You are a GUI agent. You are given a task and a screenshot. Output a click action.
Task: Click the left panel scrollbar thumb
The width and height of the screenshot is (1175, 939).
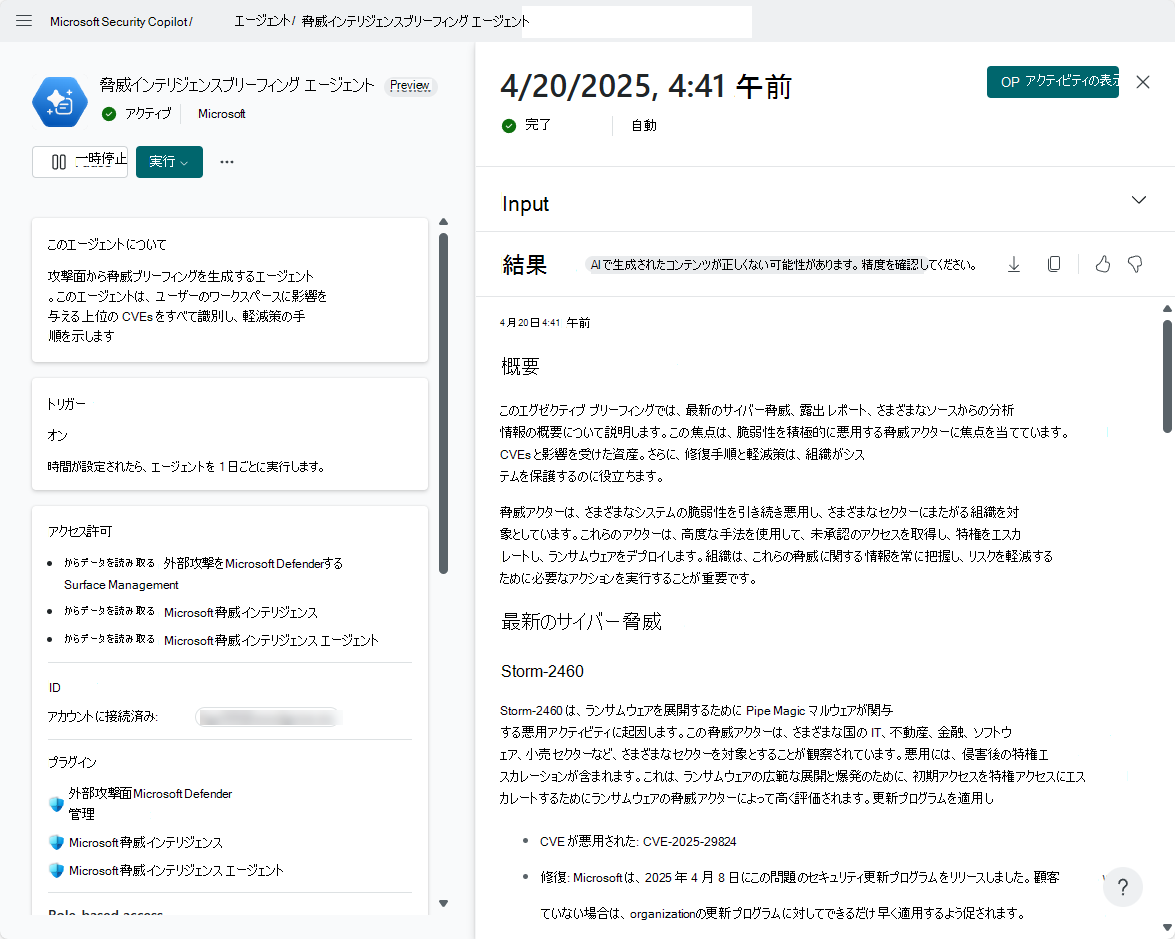click(x=444, y=404)
